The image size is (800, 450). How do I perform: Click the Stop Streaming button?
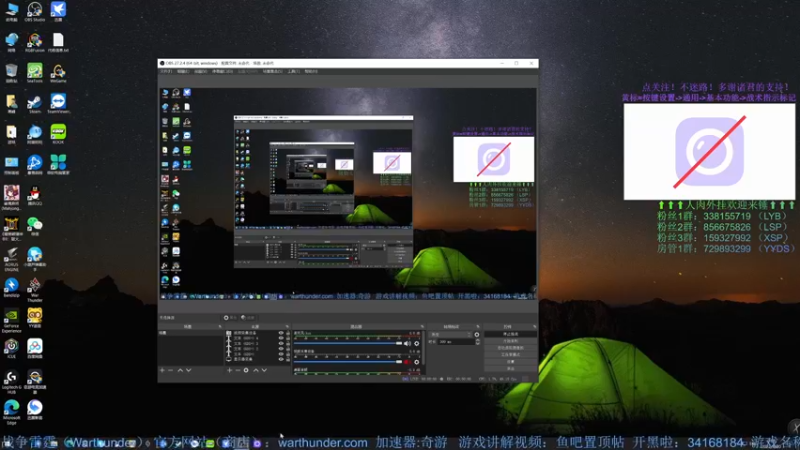pyautogui.click(x=510, y=334)
